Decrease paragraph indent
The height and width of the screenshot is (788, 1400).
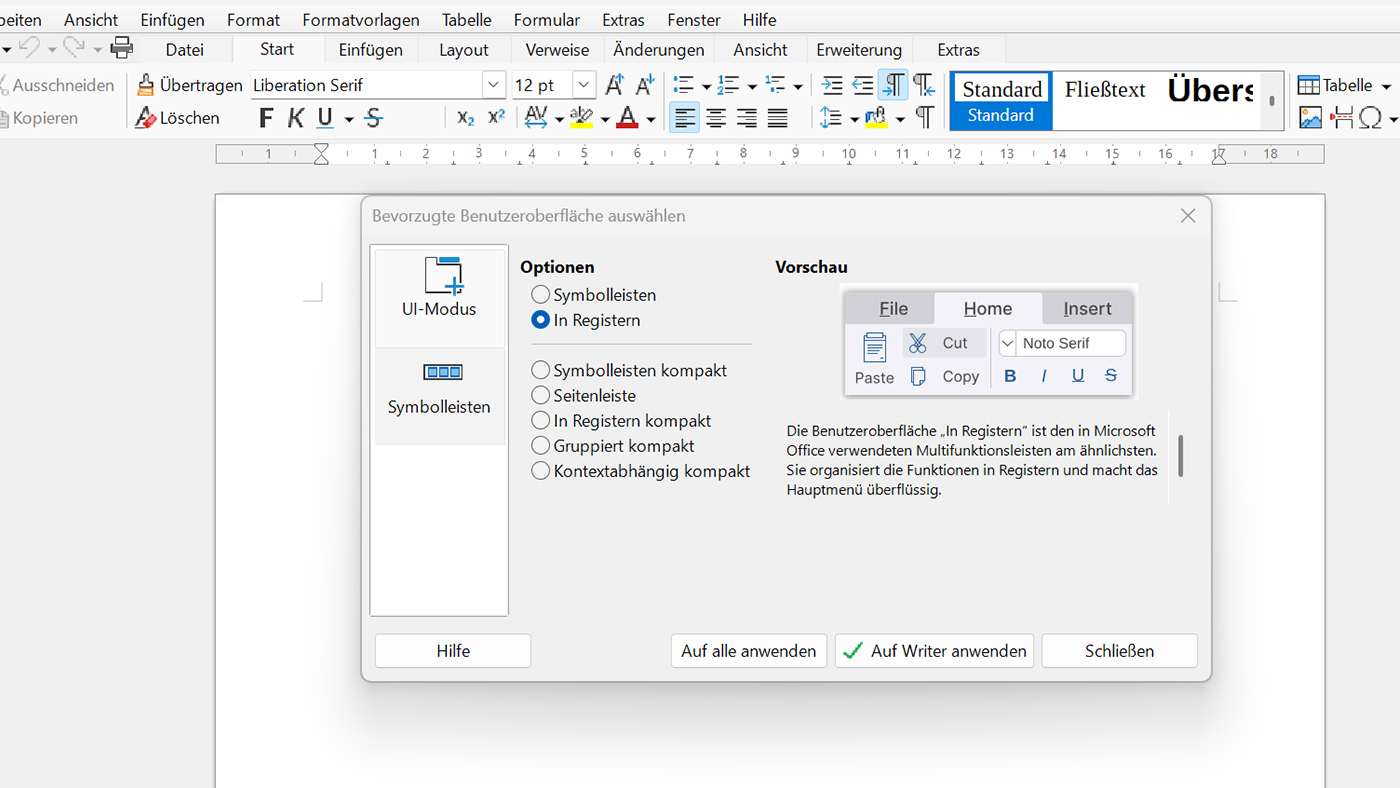coord(862,85)
